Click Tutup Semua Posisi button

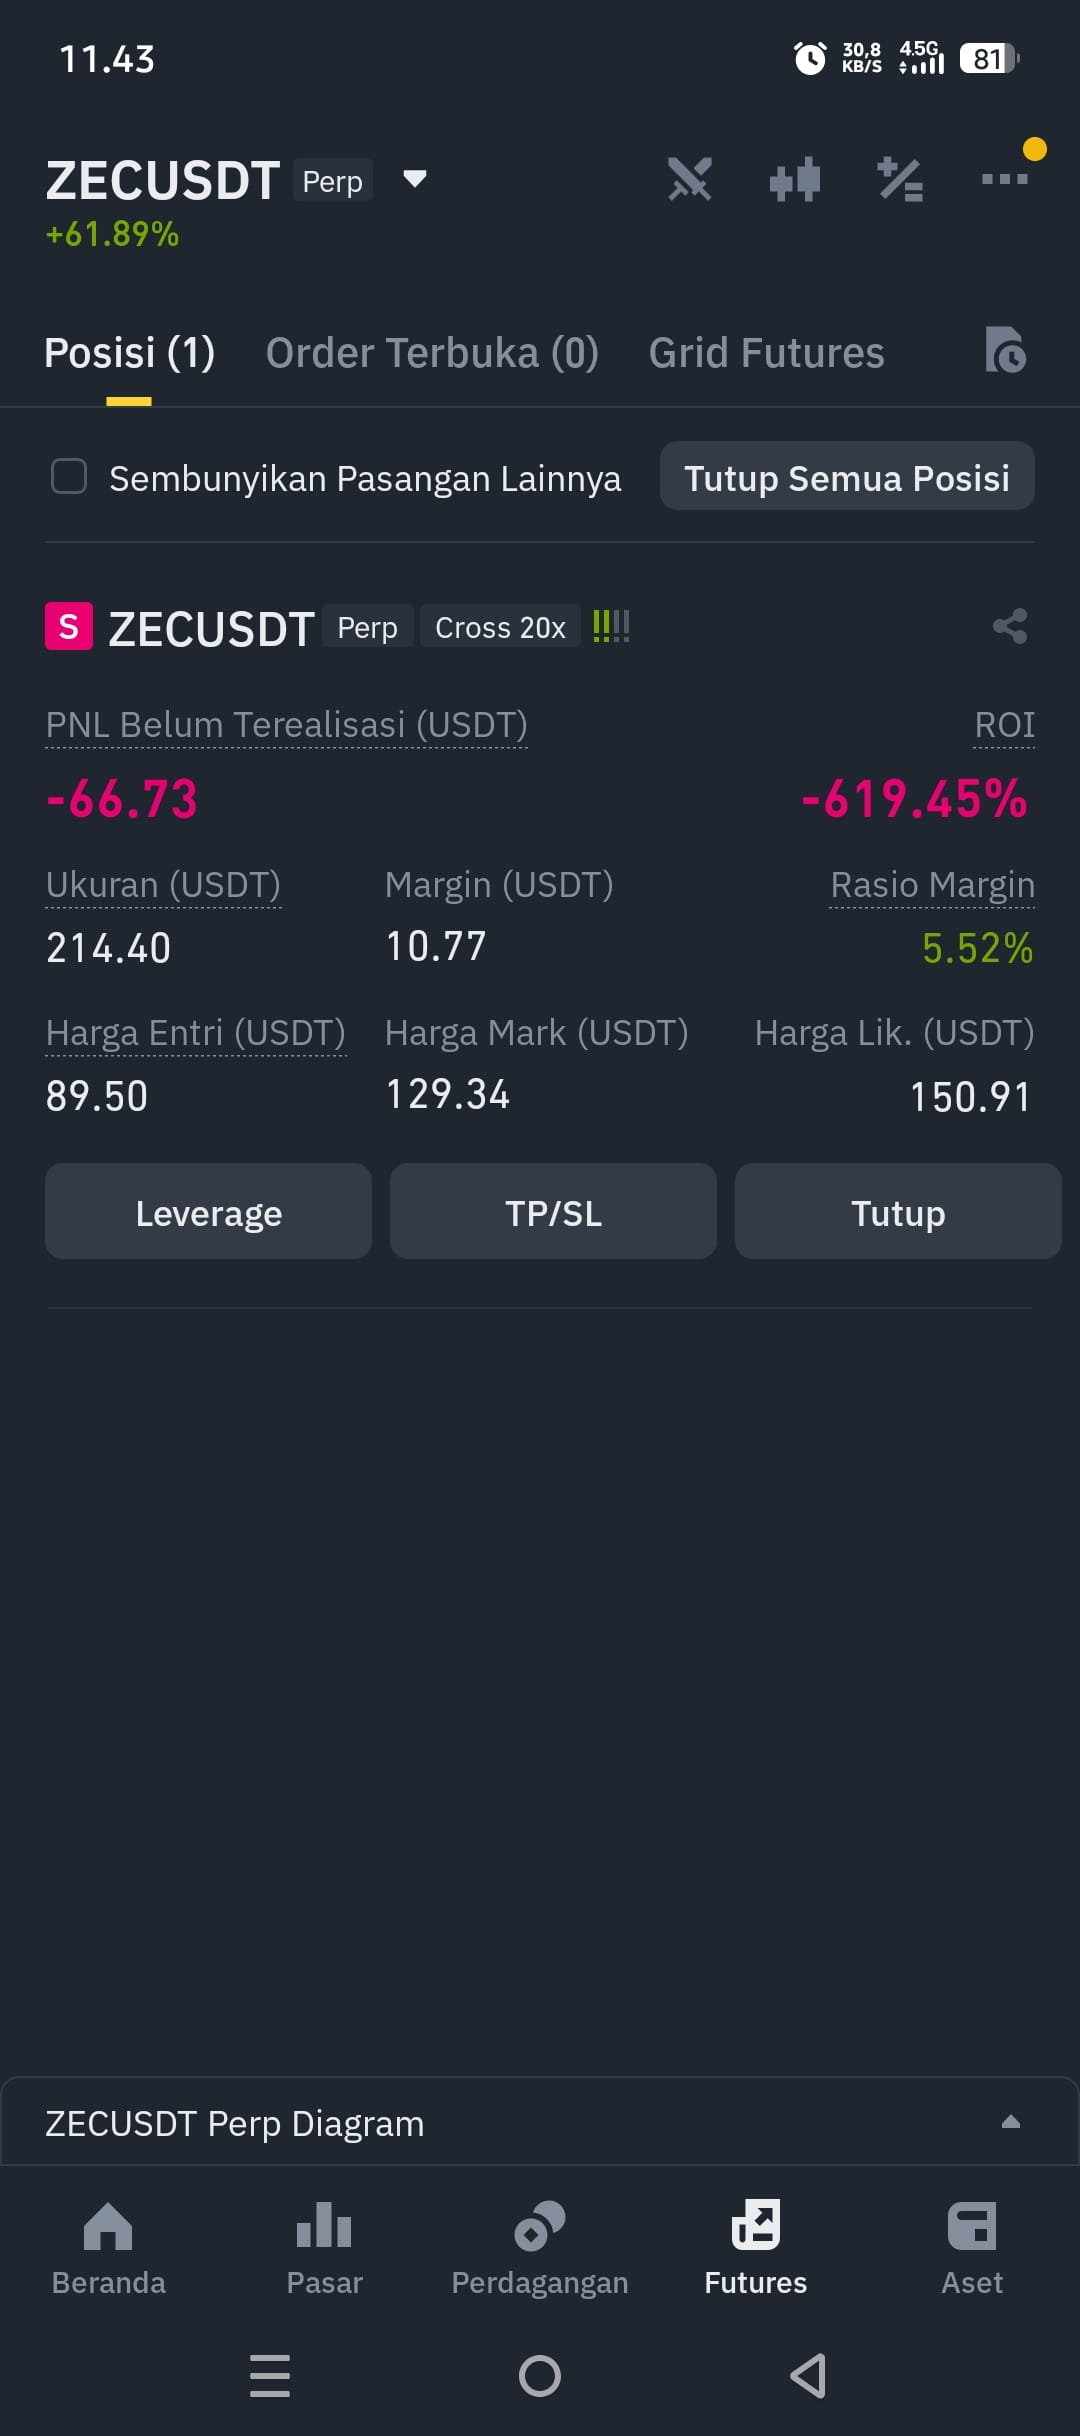(x=847, y=476)
